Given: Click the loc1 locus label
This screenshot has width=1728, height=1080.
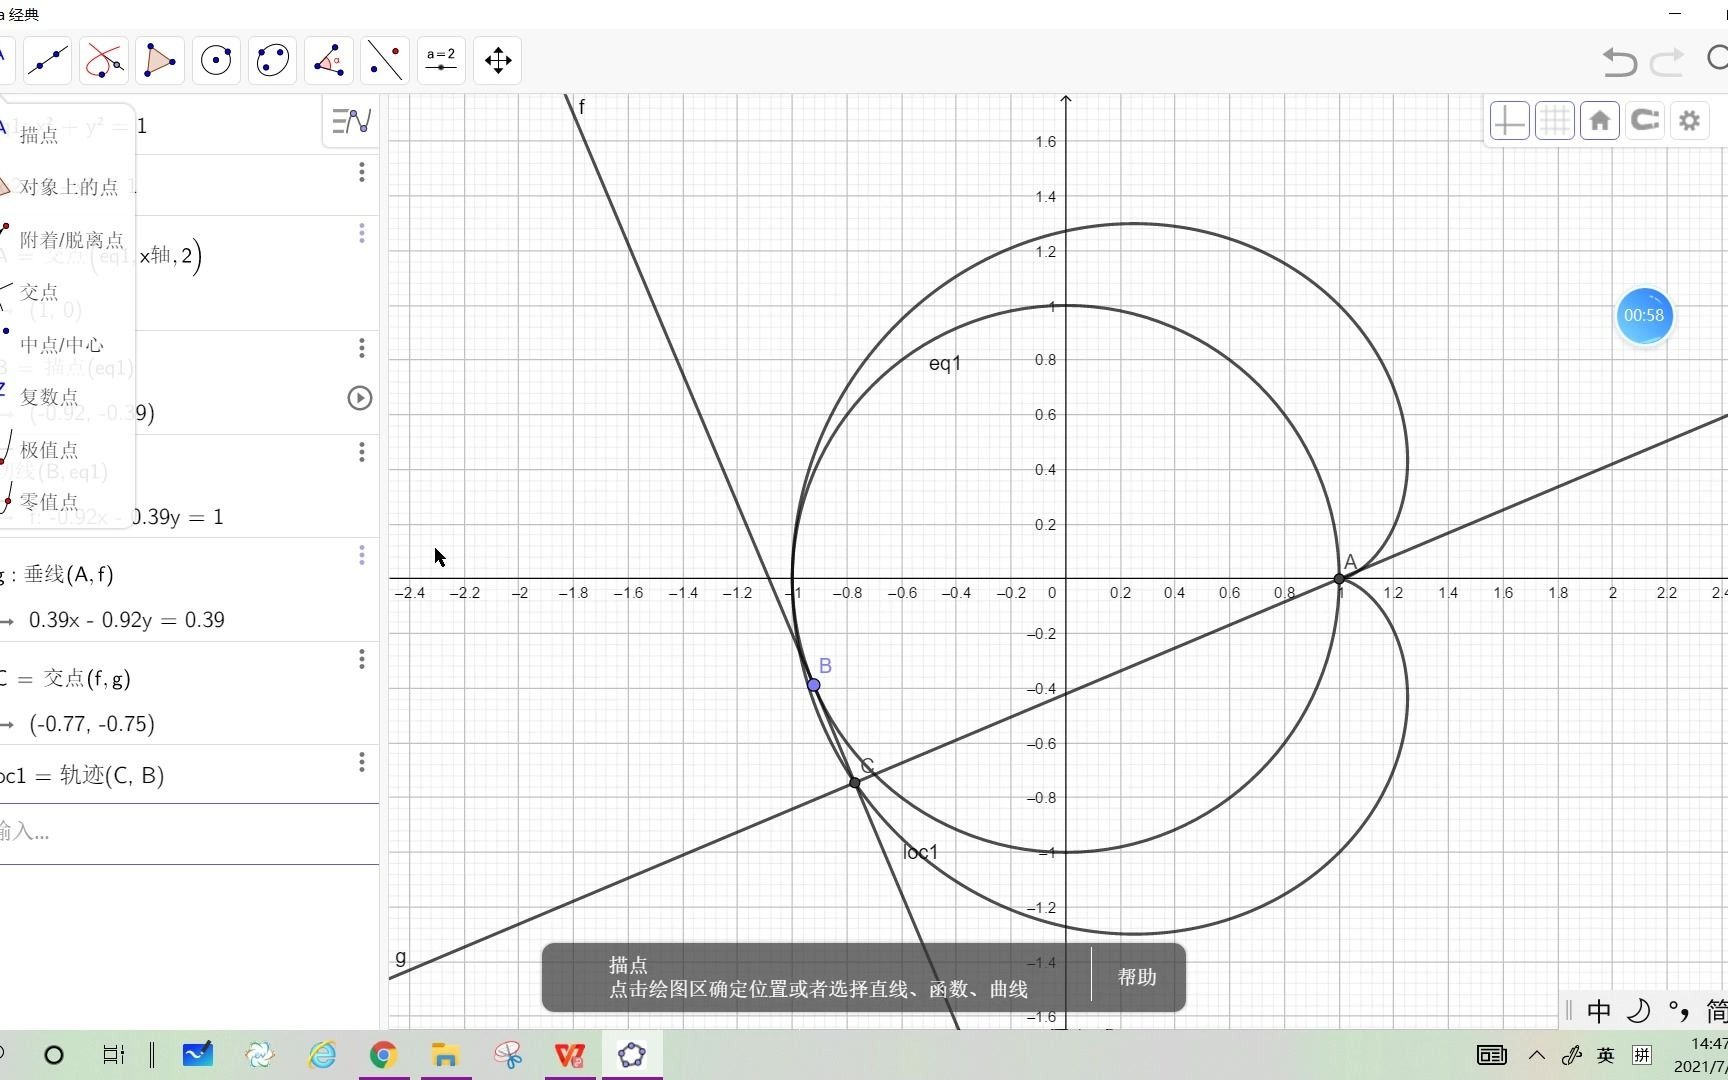Looking at the screenshot, I should coord(921,852).
